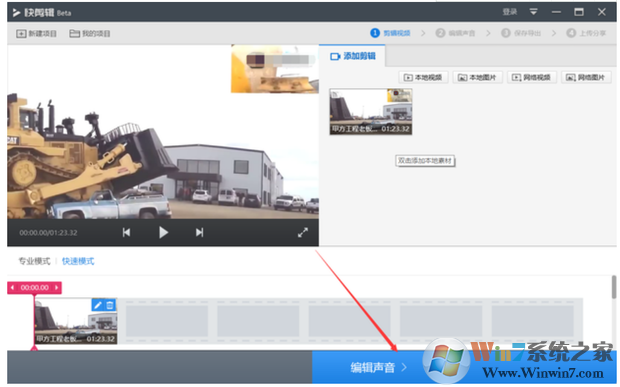Click the 00:00.00/01:23.32 playback time text

point(48,233)
